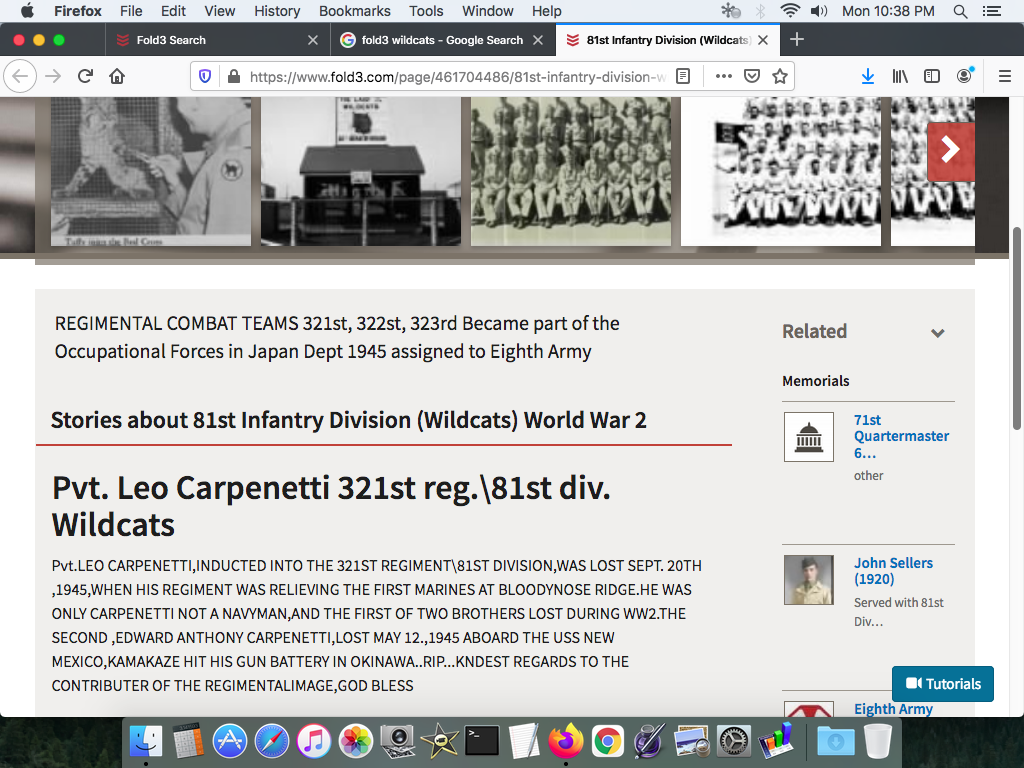This screenshot has height=768, width=1024.
Task: Open the John Sellers (1920) memorial link
Action: [893, 571]
